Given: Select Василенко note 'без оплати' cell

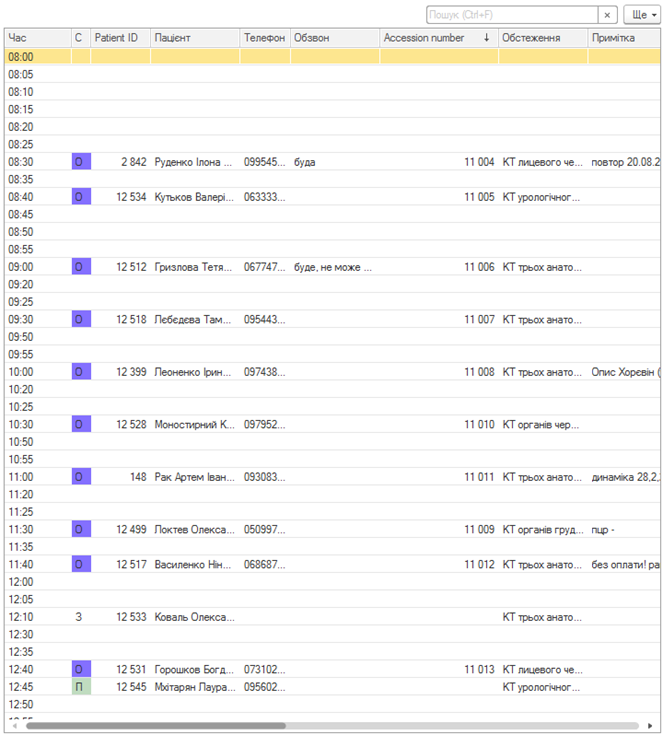Looking at the screenshot, I should [x=625, y=565].
